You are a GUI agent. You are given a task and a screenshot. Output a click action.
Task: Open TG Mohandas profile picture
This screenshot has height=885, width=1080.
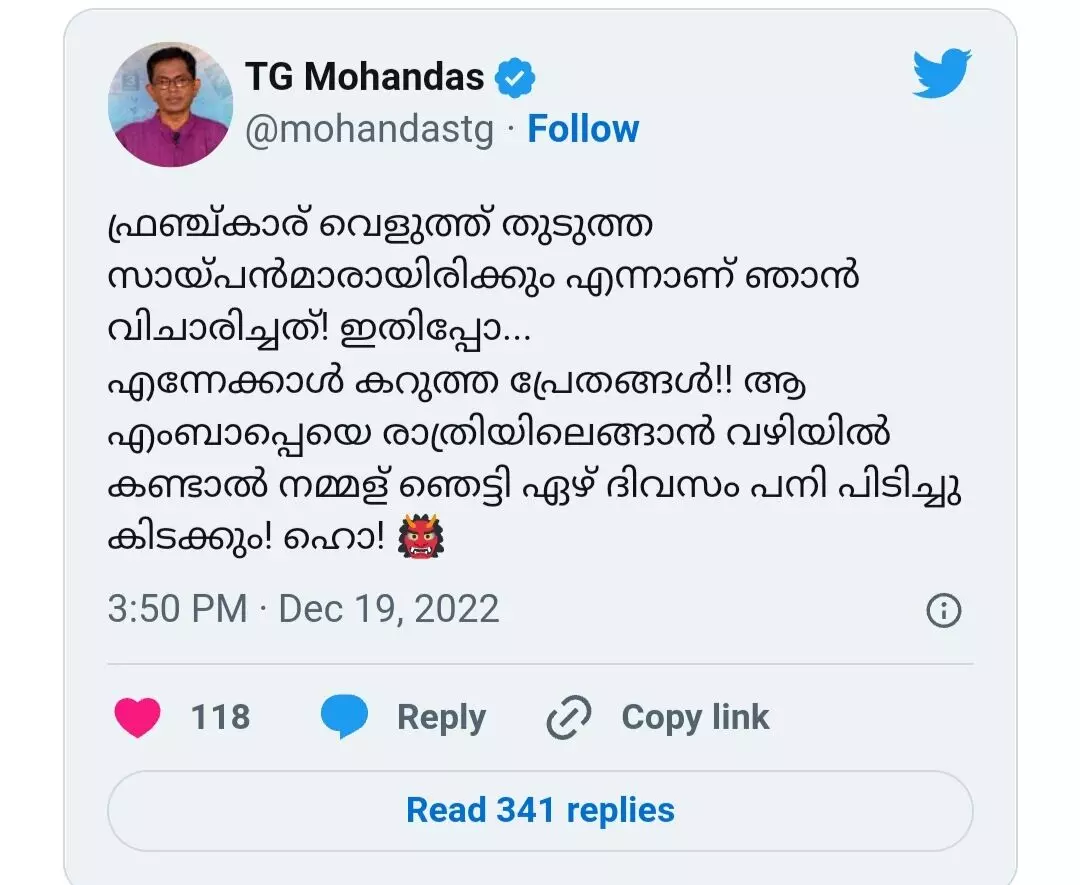(170, 104)
